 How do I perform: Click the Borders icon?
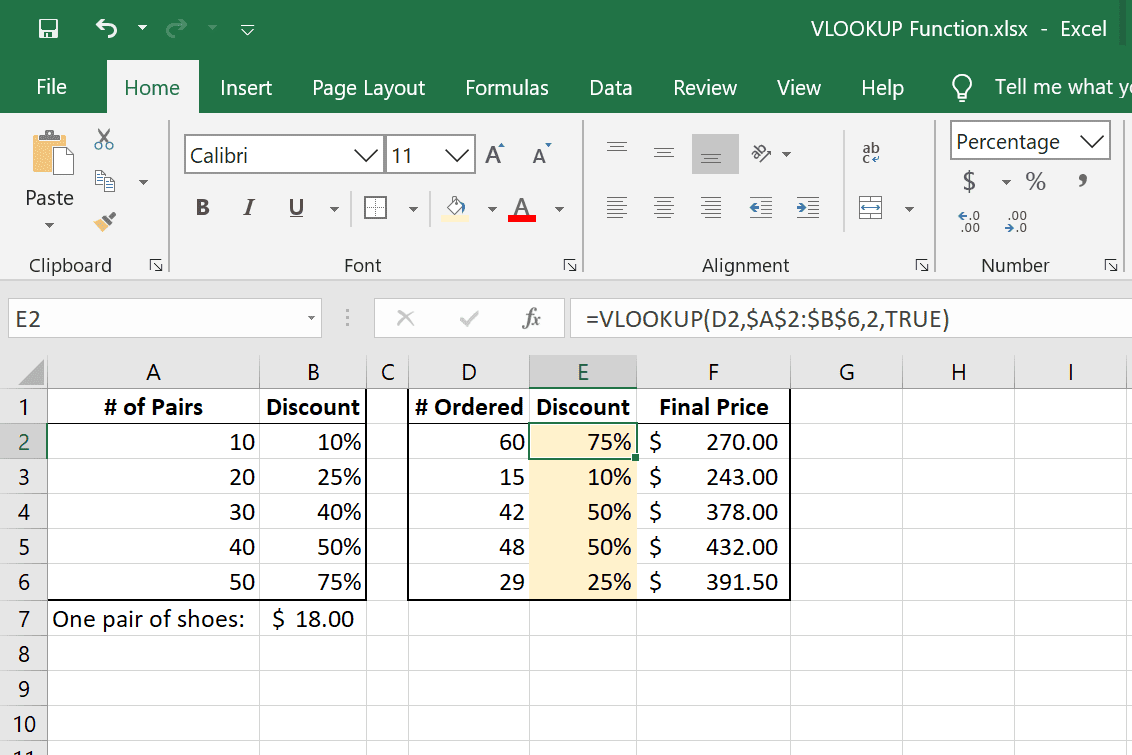point(375,208)
